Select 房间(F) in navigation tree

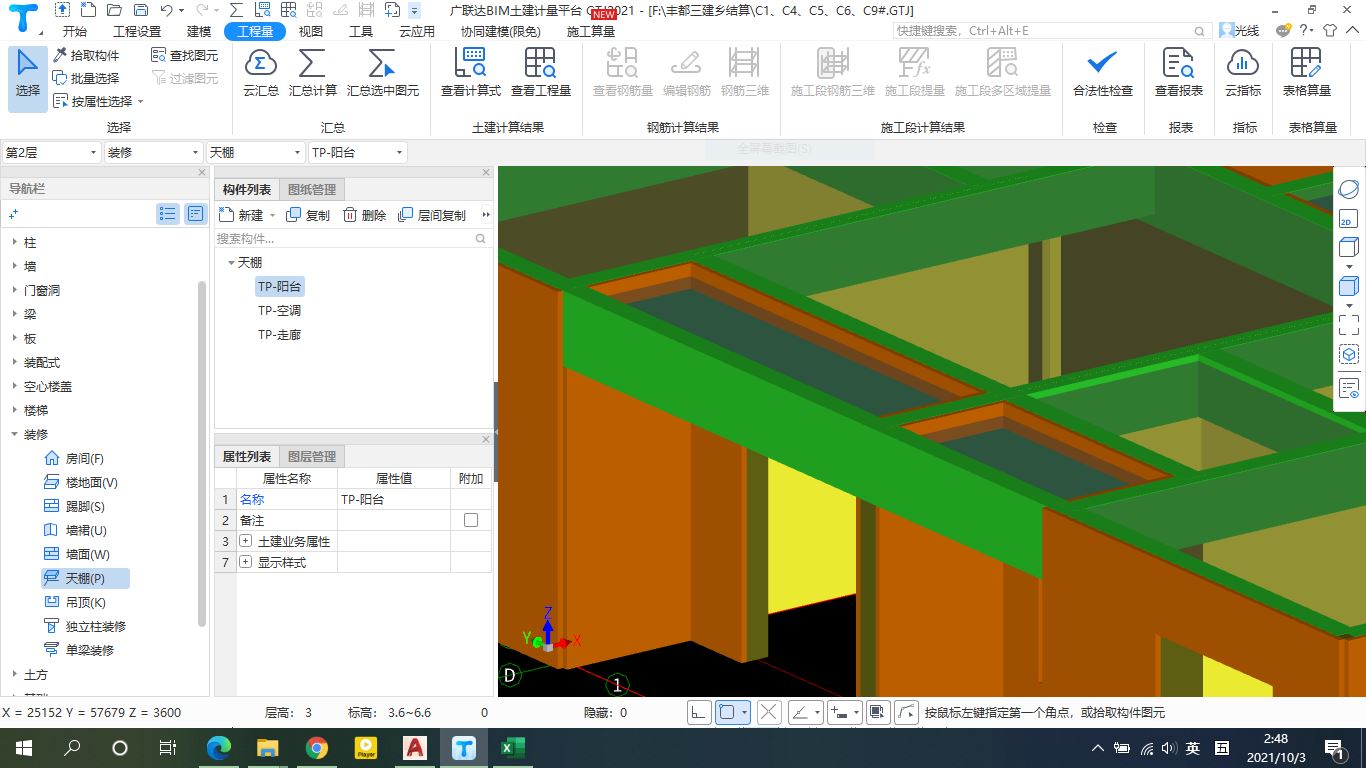click(74, 459)
